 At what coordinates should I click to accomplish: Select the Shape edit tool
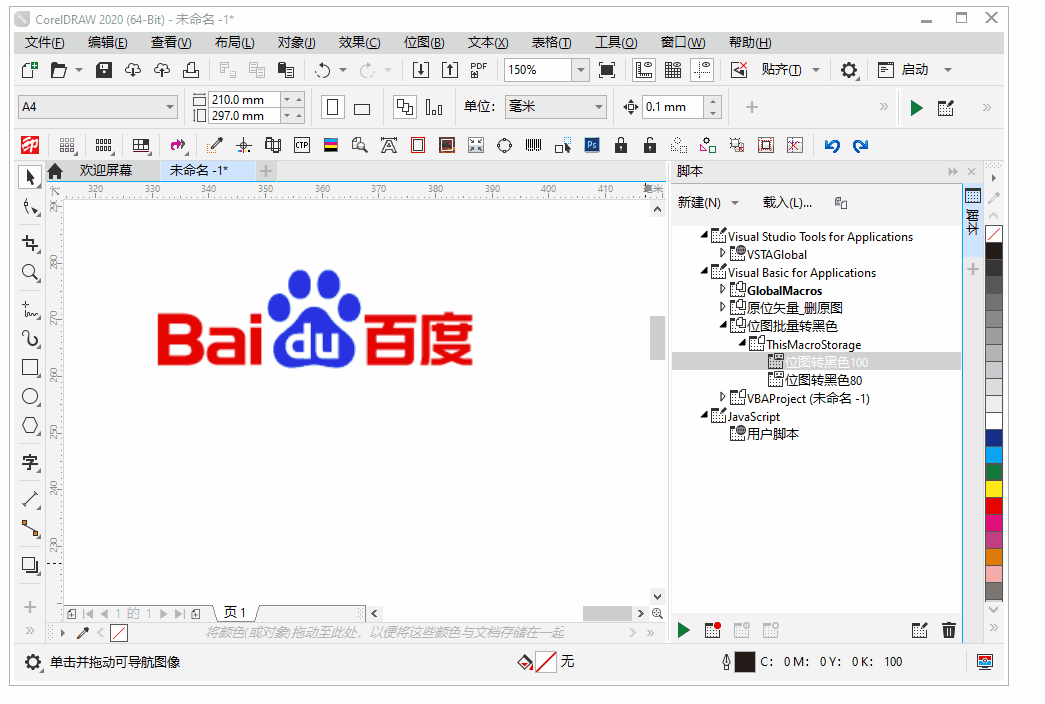[x=30, y=207]
